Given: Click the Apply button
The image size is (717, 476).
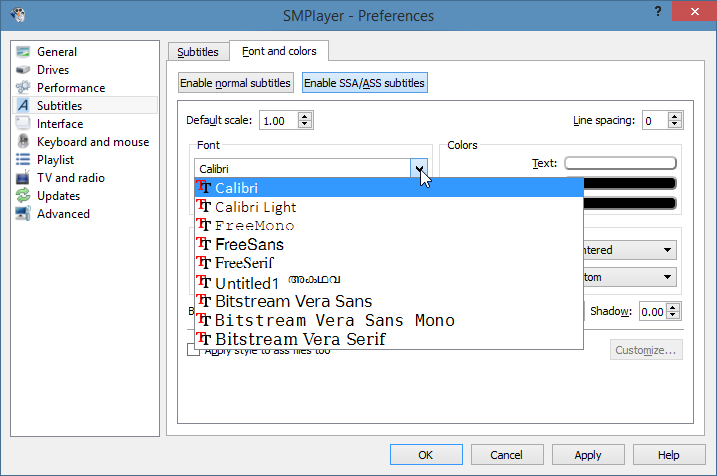Looking at the screenshot, I should (x=588, y=455).
